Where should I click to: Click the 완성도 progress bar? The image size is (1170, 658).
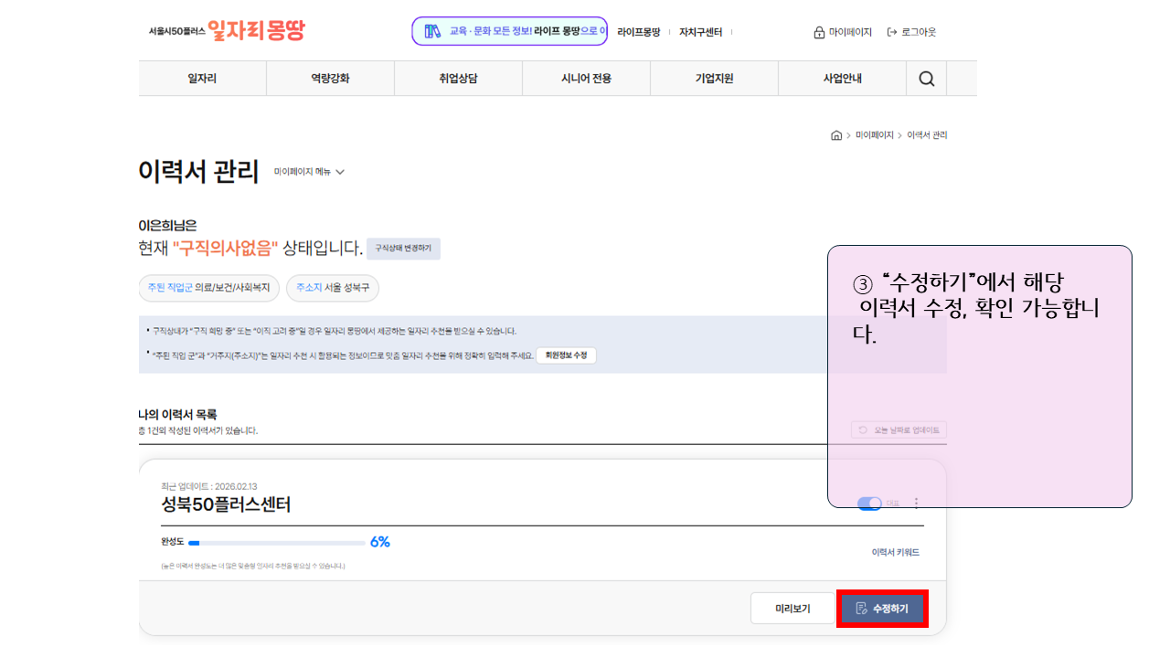tap(277, 543)
